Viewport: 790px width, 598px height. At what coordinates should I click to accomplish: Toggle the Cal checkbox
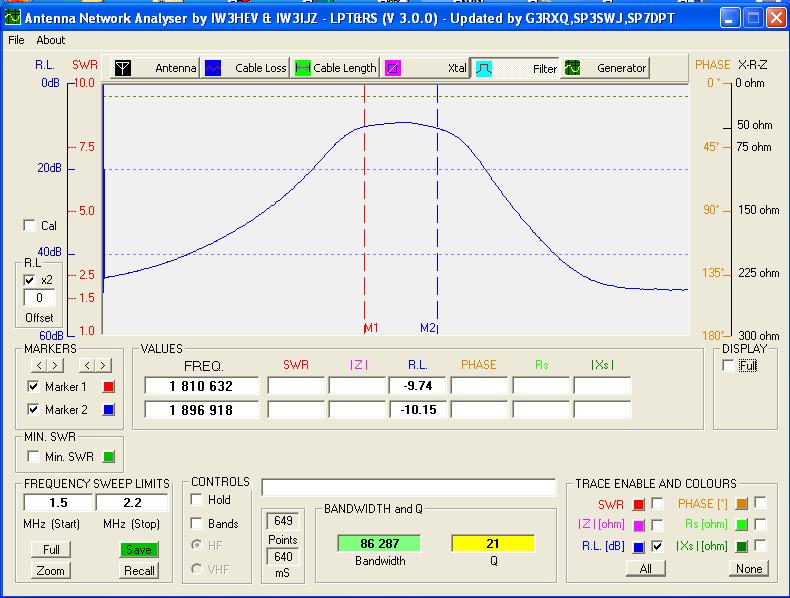[29, 226]
